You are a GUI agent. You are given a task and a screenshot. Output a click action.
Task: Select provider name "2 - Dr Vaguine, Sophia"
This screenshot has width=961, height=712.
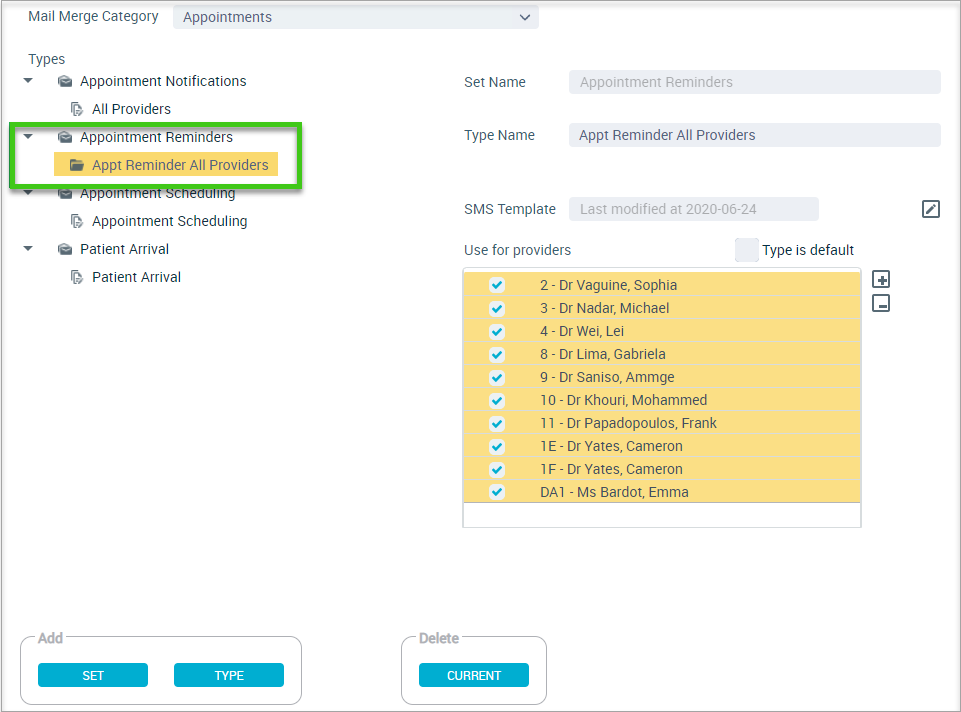tap(609, 285)
